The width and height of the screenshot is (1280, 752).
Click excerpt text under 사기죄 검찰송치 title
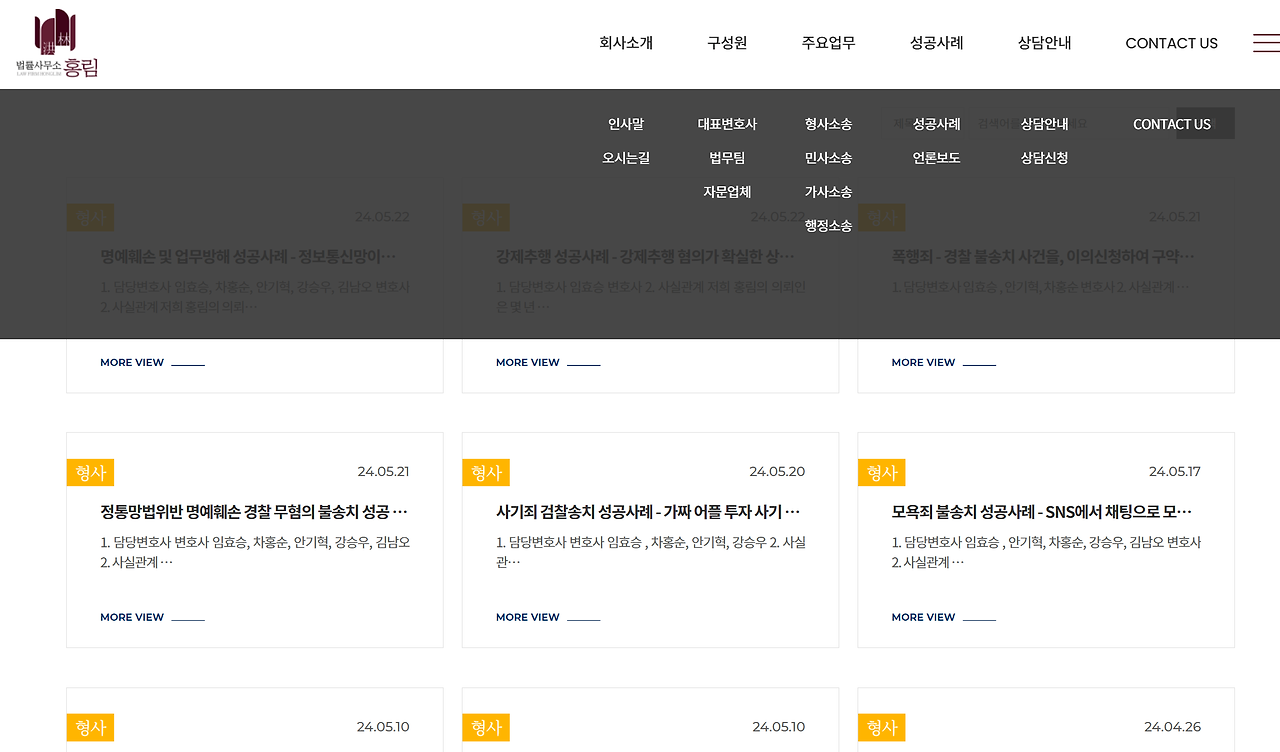click(x=651, y=552)
